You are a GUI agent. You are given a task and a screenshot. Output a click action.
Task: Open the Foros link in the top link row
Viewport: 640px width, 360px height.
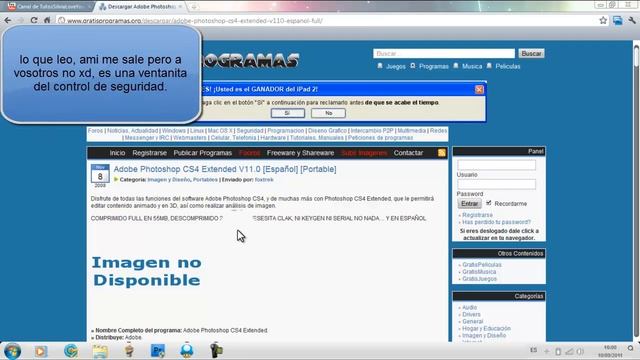tap(95, 131)
